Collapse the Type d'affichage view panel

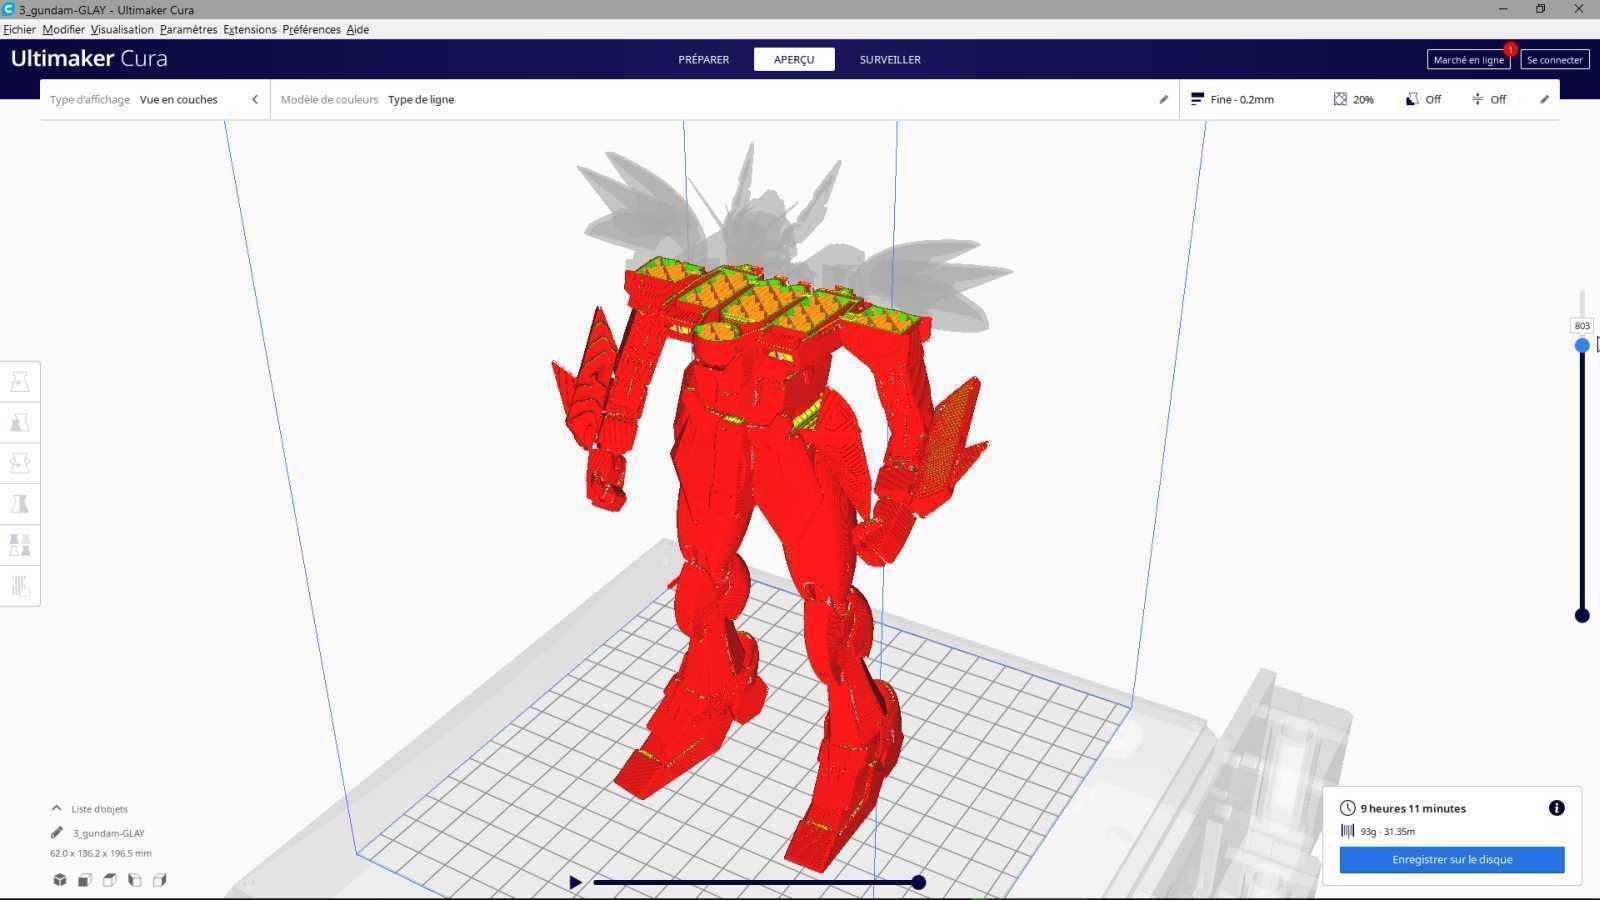point(255,99)
